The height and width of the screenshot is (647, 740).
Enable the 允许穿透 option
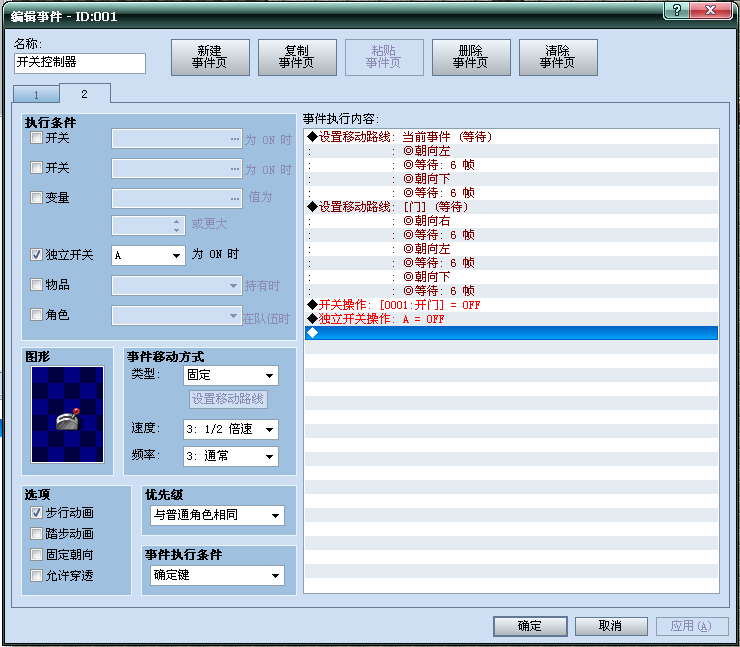[37, 575]
